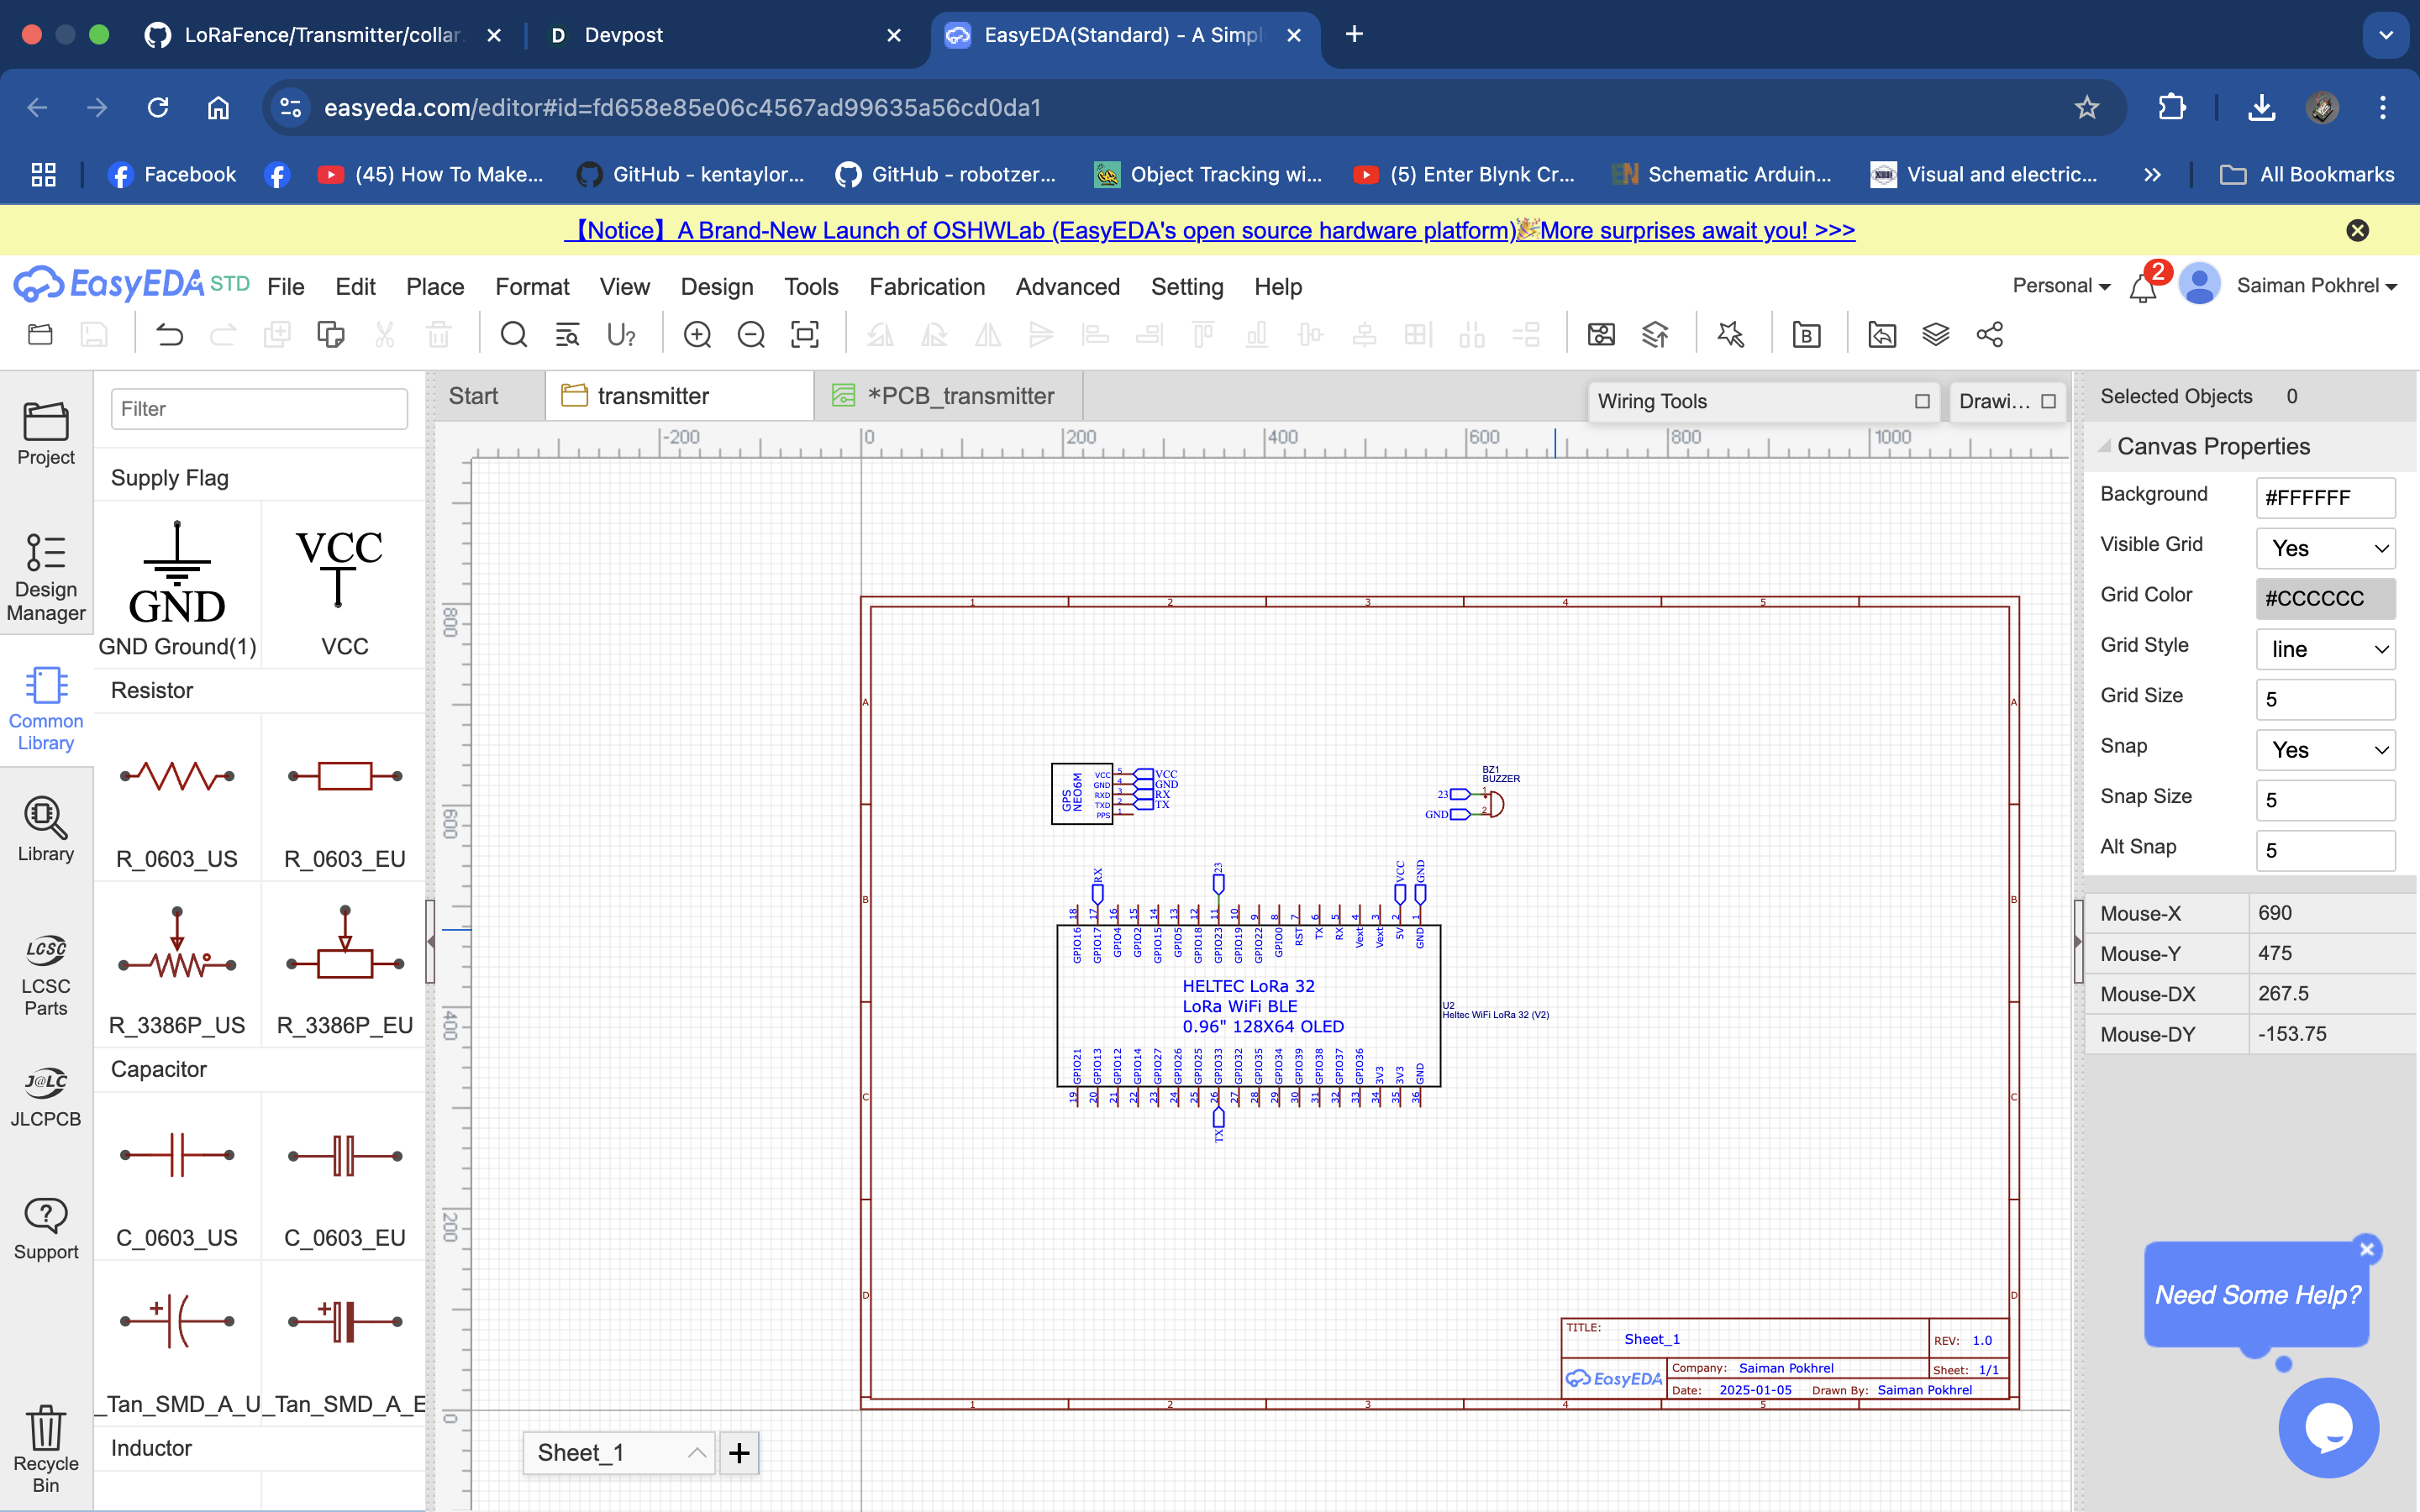Image resolution: width=2420 pixels, height=1512 pixels.
Task: Open the Design Manager panel
Action: [x=46, y=577]
